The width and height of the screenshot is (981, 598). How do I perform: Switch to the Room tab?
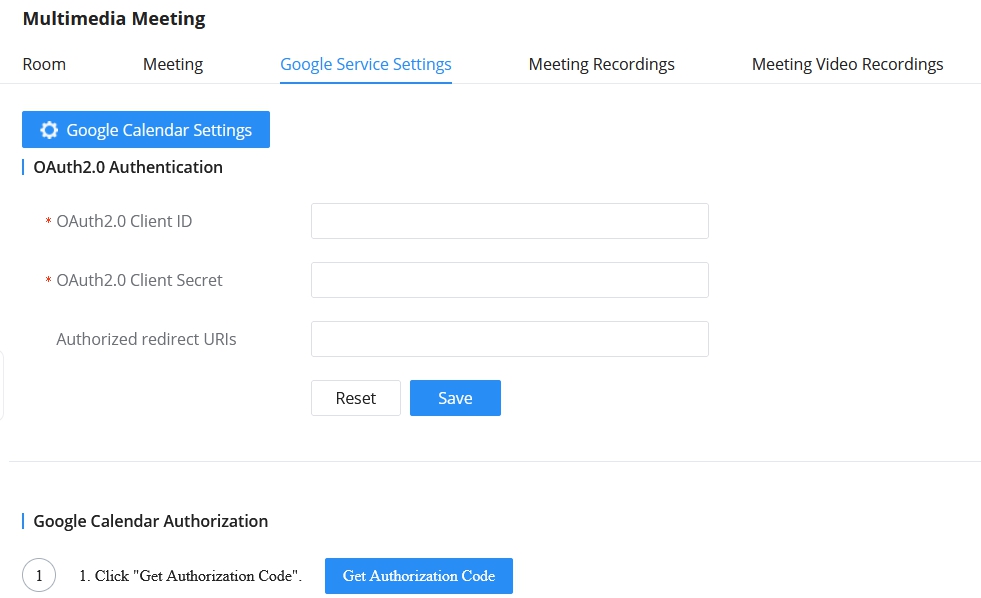tap(44, 64)
